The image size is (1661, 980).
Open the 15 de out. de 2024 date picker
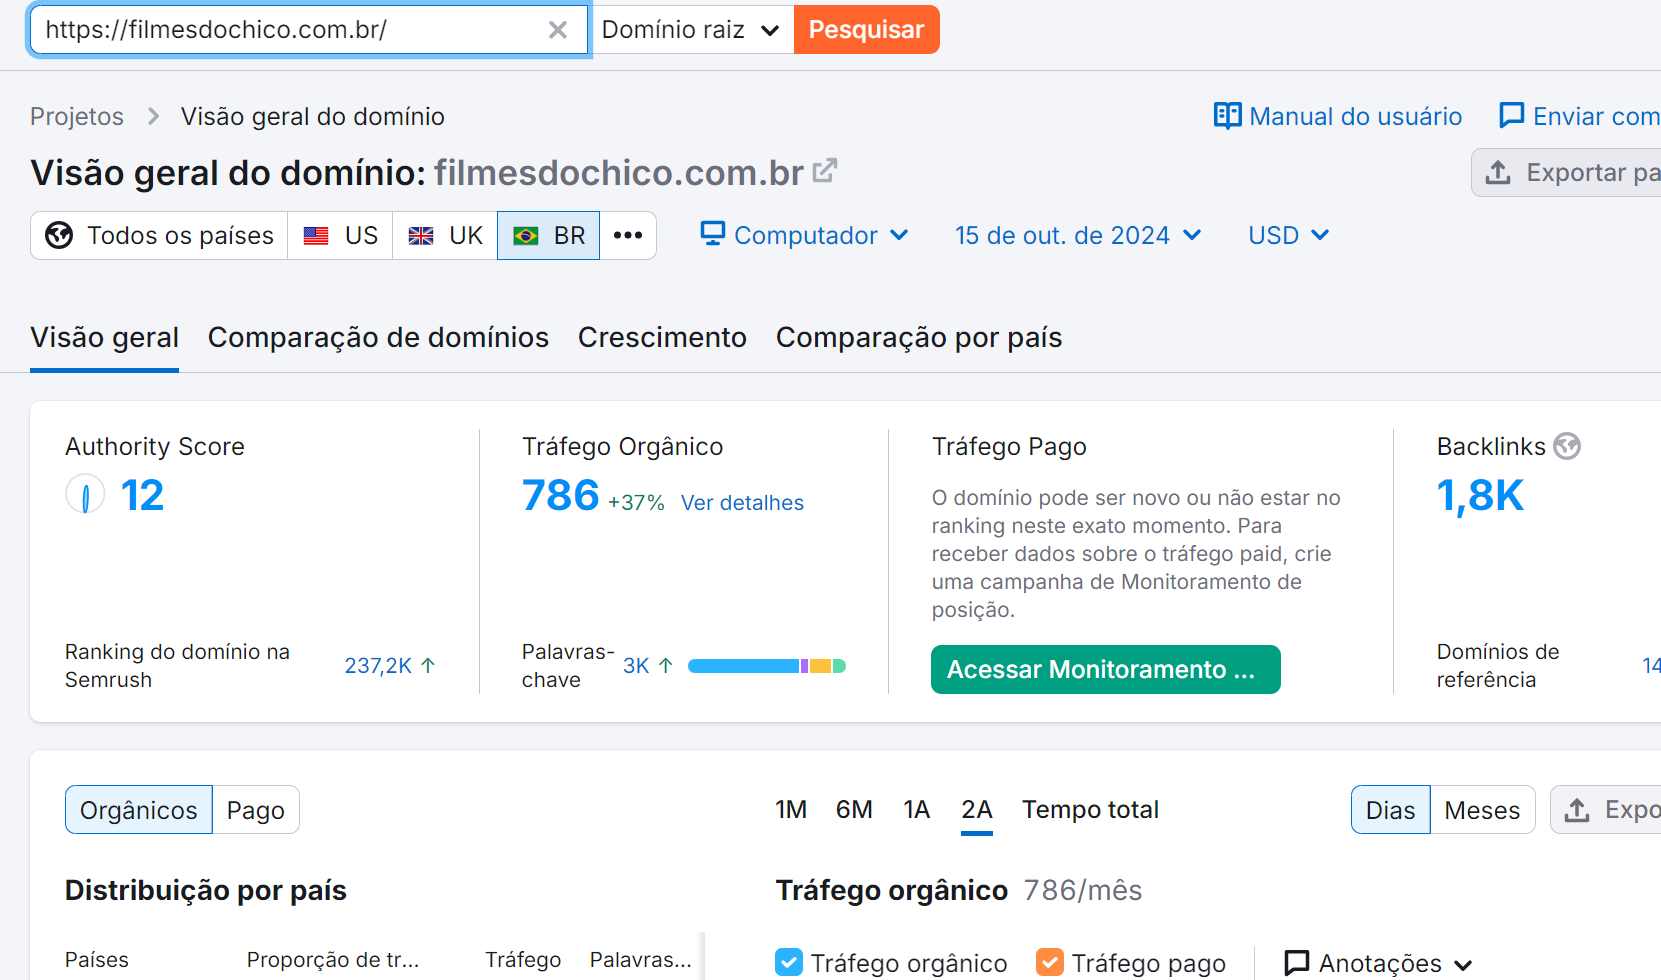(x=1078, y=236)
